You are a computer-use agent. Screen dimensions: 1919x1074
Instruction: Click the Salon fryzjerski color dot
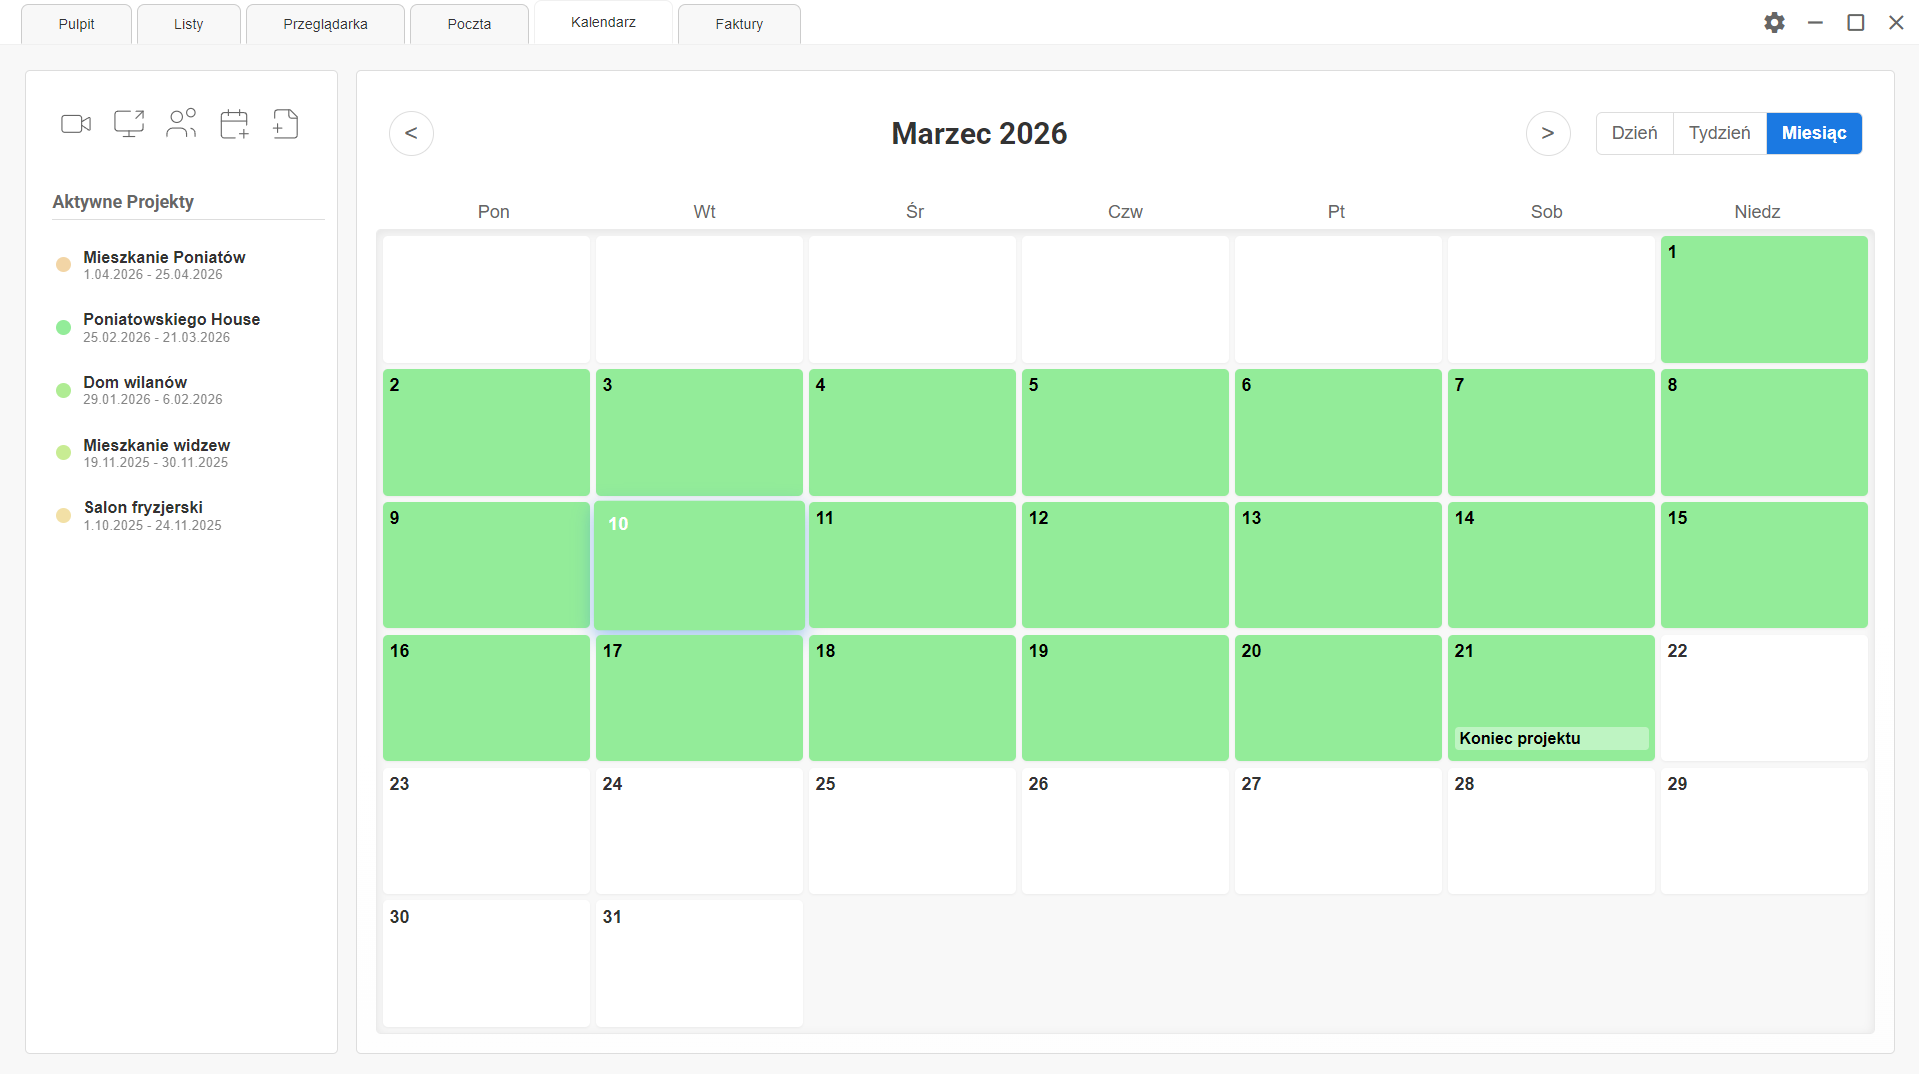[x=63, y=516]
